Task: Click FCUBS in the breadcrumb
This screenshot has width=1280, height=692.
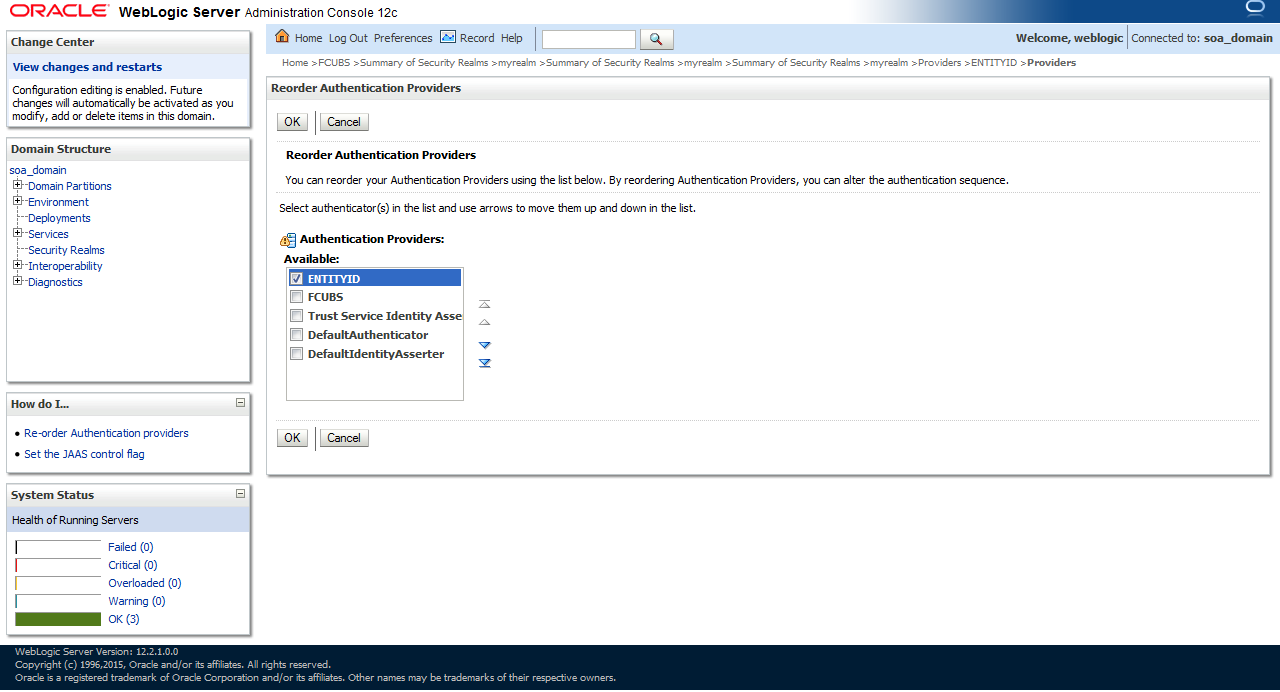Action: point(334,63)
